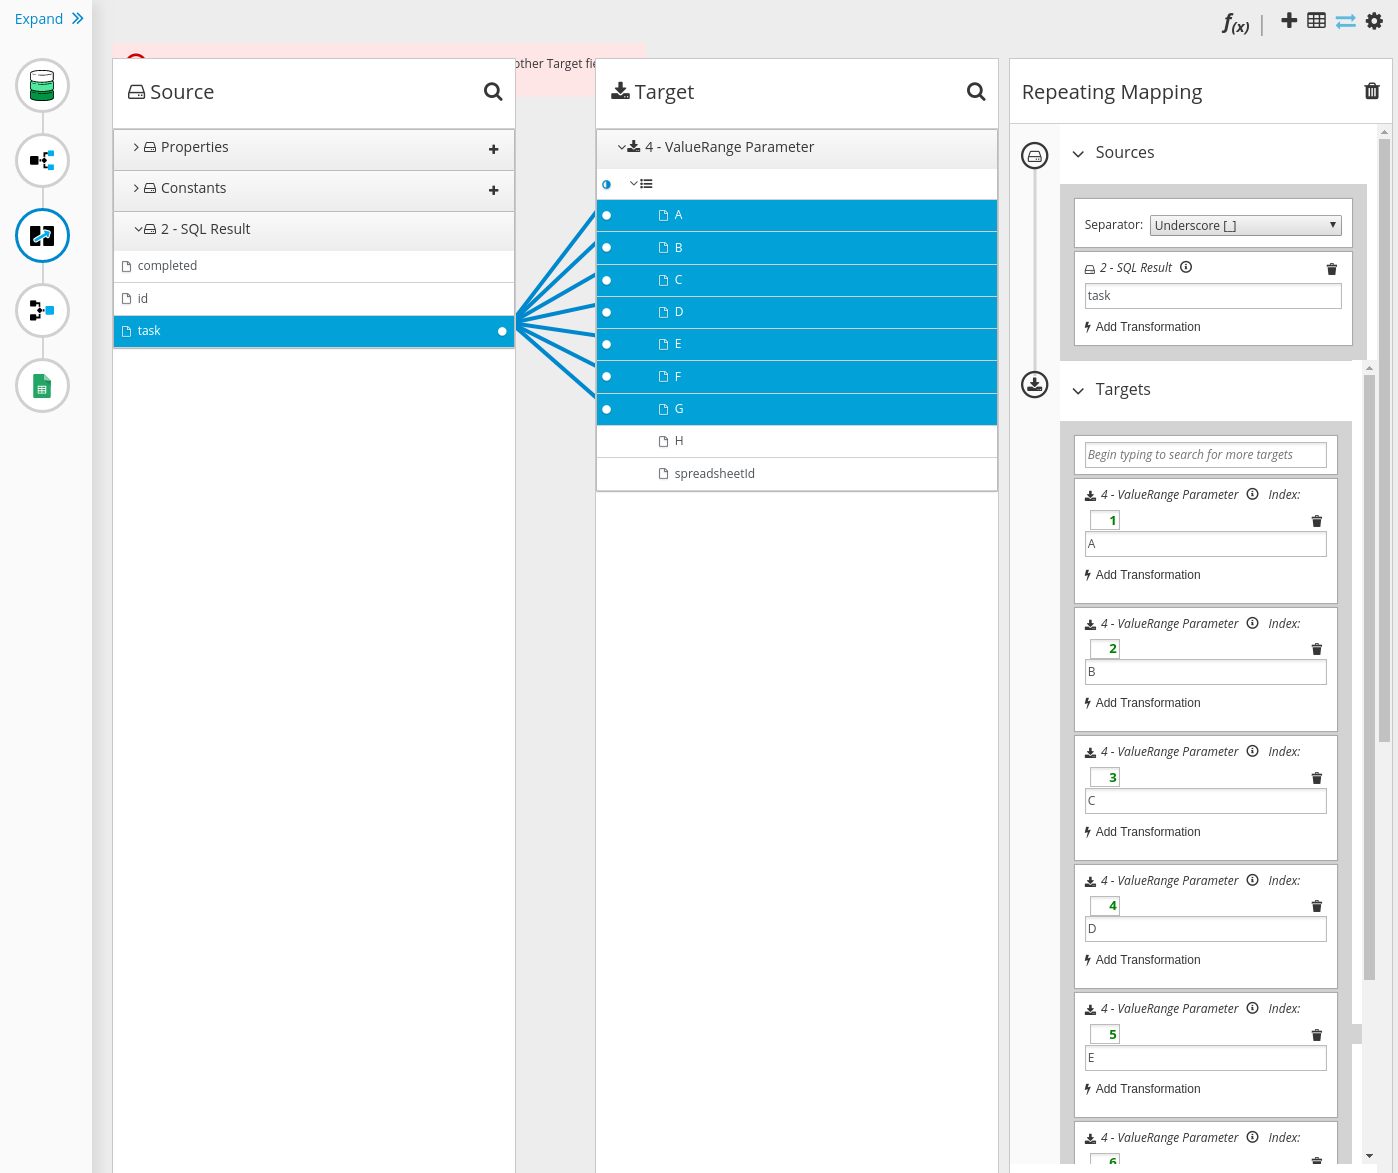This screenshot has width=1398, height=1173.
Task: Delete target C with trash icon
Action: 1317,778
